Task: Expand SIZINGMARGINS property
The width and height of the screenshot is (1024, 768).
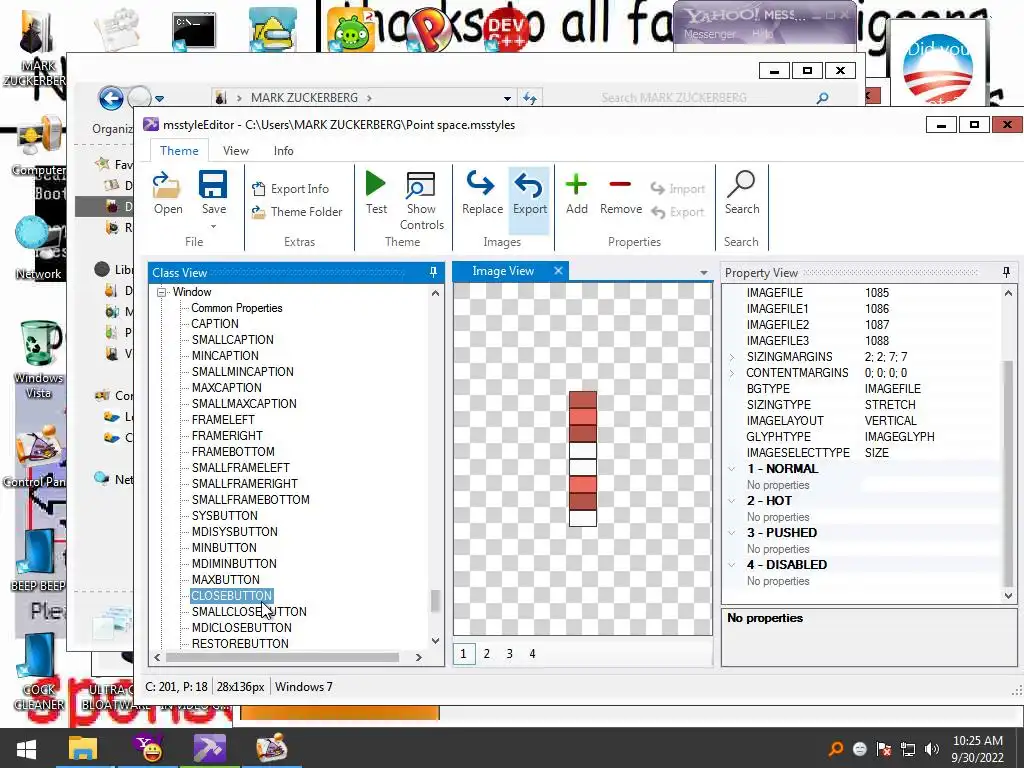Action: point(732,357)
